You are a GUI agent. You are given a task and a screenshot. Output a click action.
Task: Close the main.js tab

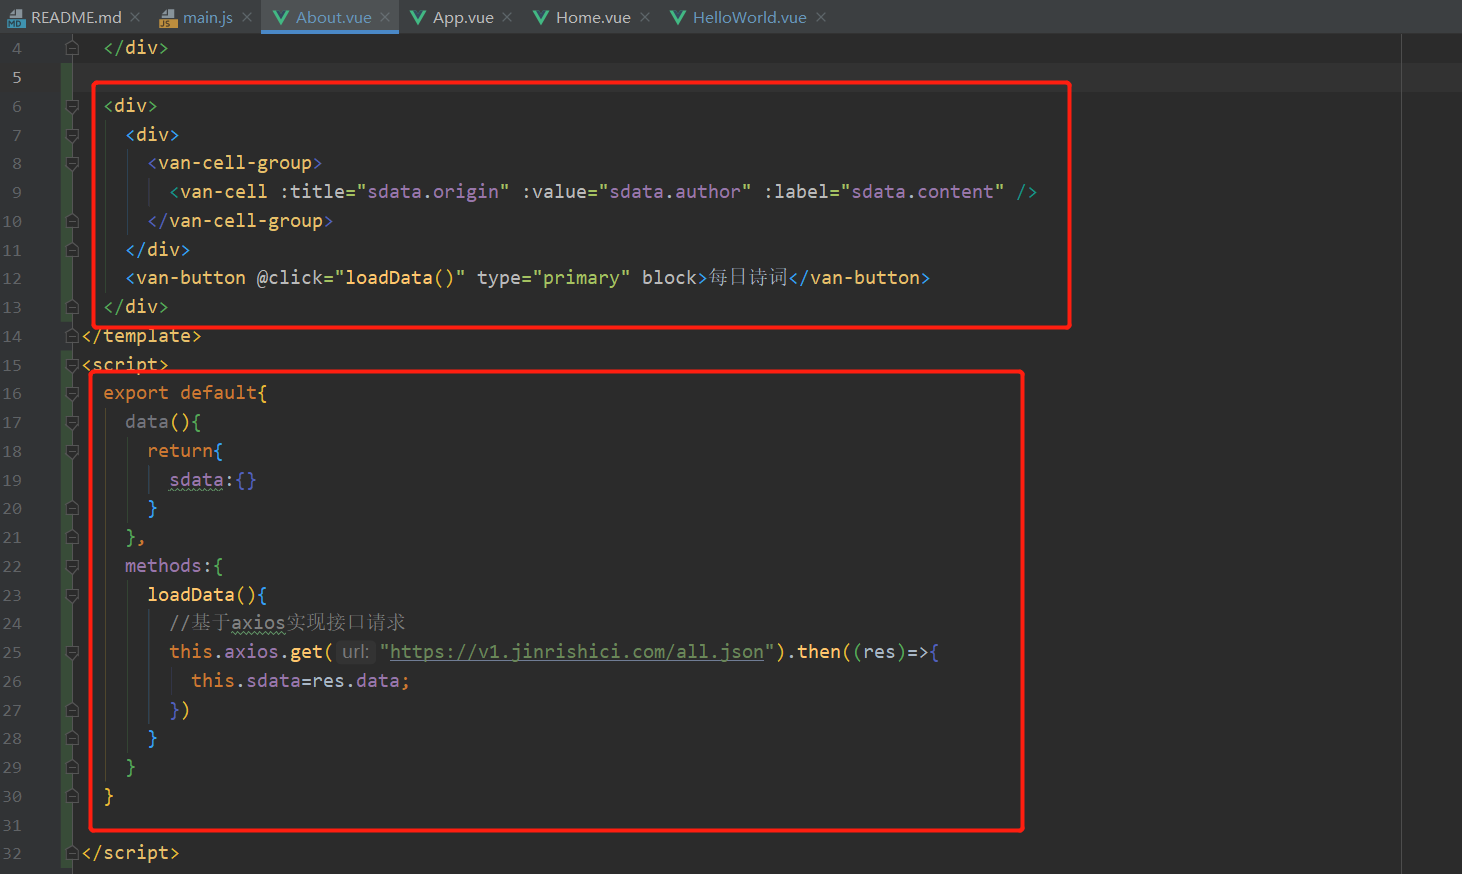(247, 18)
